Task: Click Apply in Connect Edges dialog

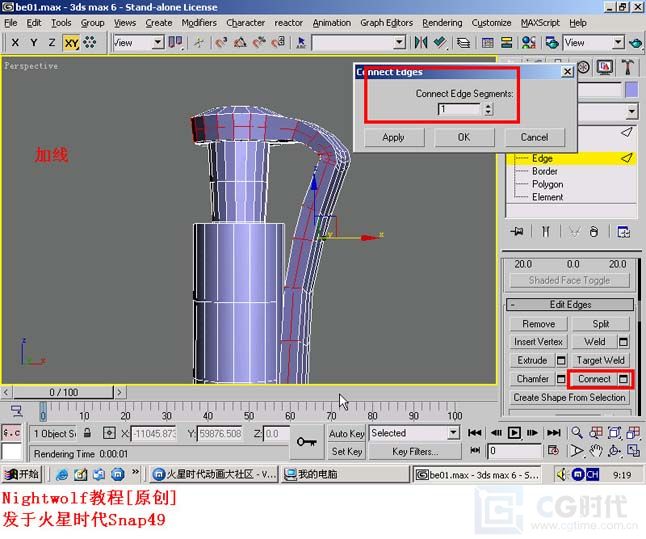Action: pos(394,137)
